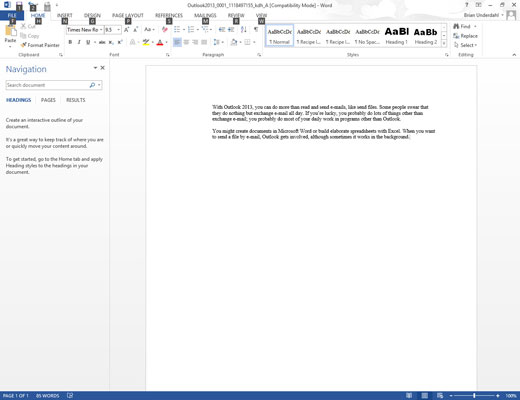This screenshot has height=400, width=520.
Task: Toggle underline formatting
Action: [x=88, y=42]
